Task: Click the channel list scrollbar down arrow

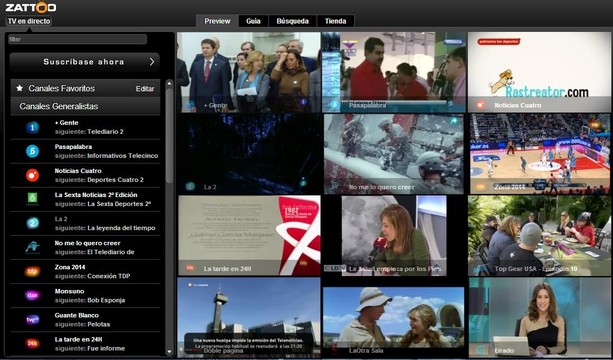Action: coord(169,352)
